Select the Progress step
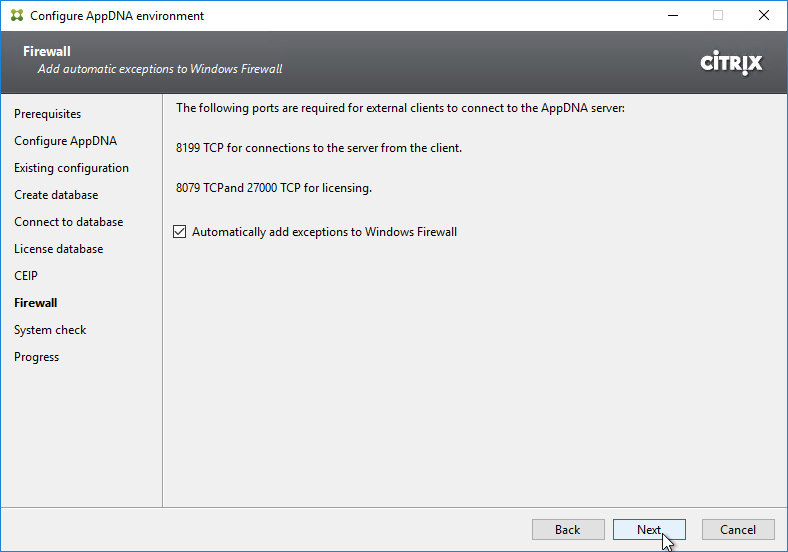The width and height of the screenshot is (788, 552). pyautogui.click(x=37, y=357)
